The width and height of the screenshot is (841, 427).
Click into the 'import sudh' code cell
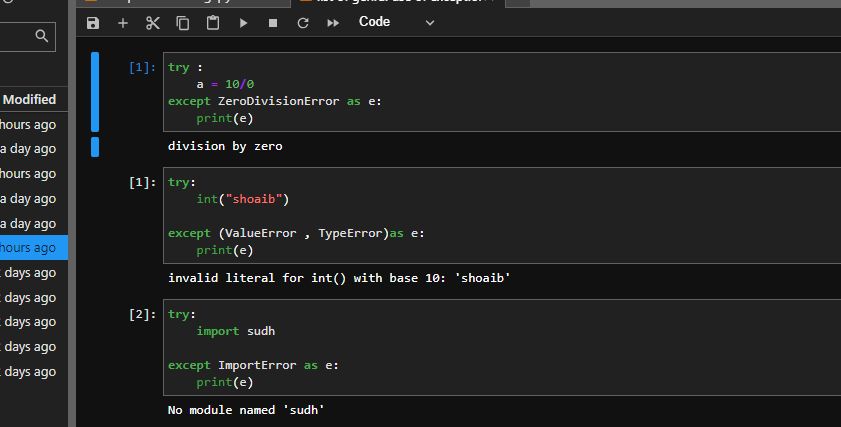pos(500,347)
